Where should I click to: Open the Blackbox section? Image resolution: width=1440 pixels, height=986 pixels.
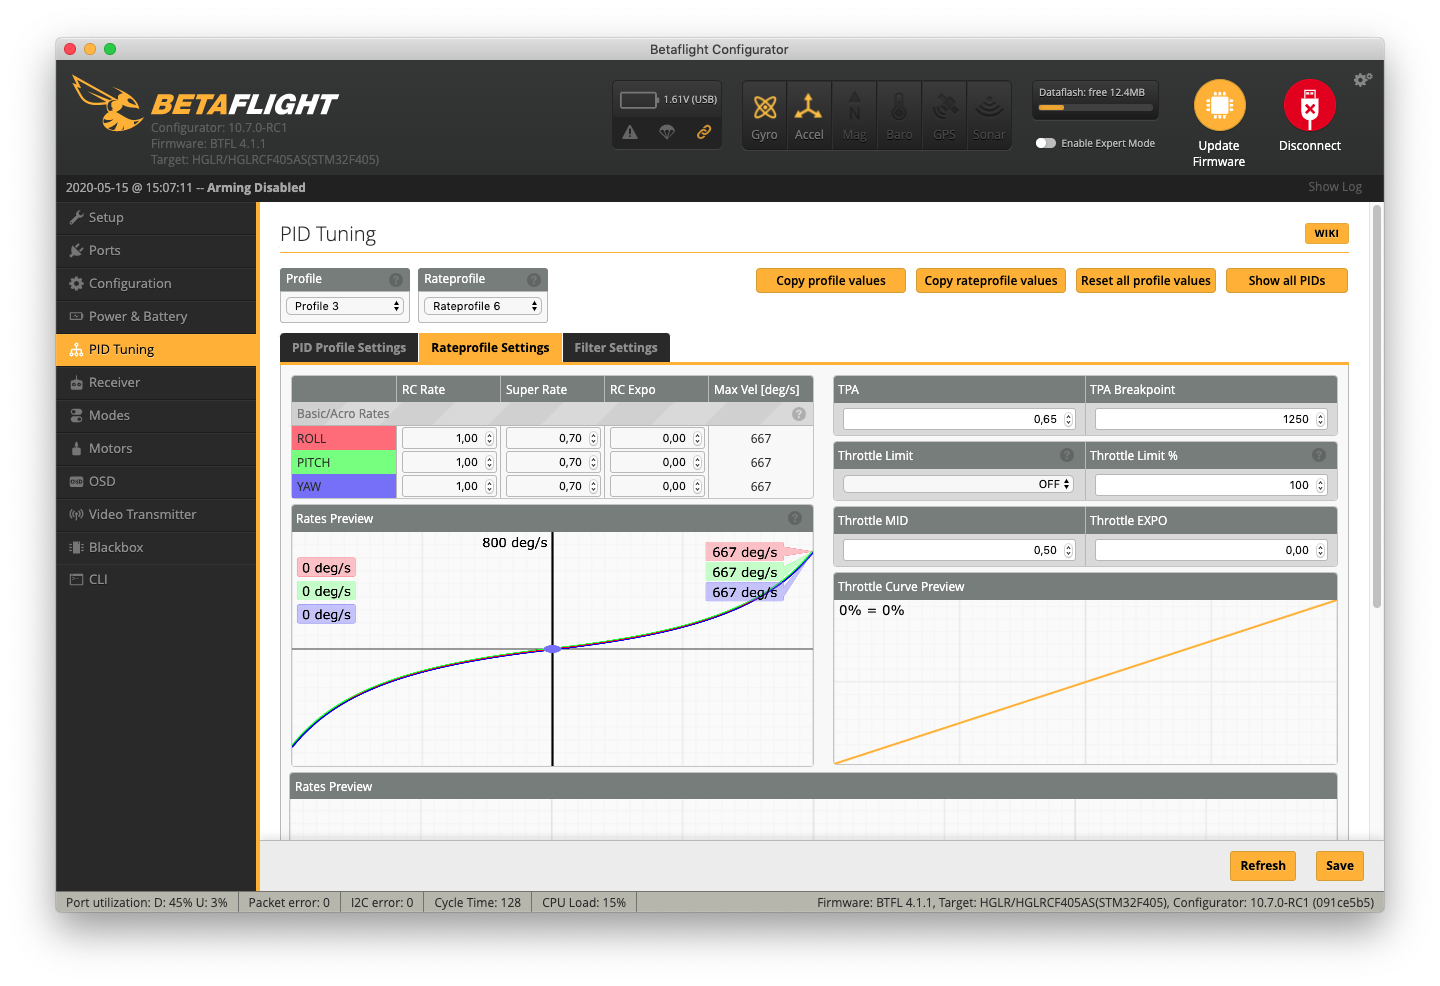156,547
